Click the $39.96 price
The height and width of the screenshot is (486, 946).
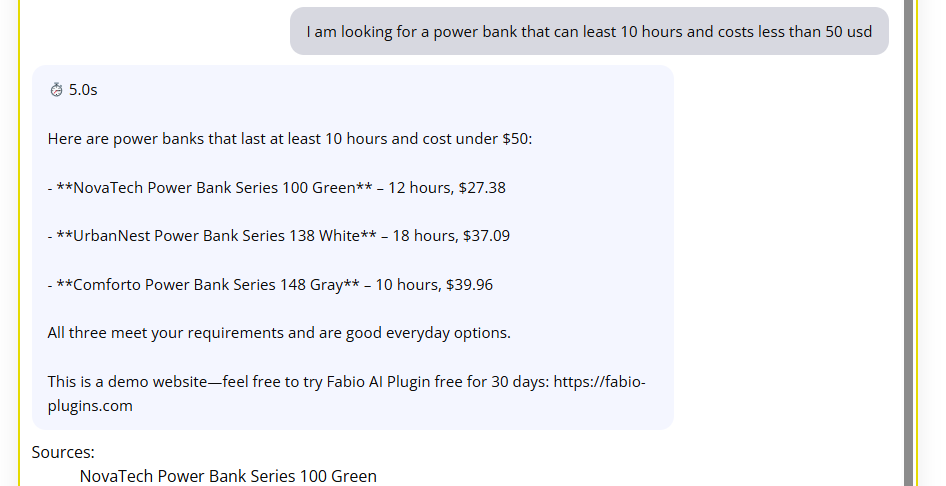[469, 284]
